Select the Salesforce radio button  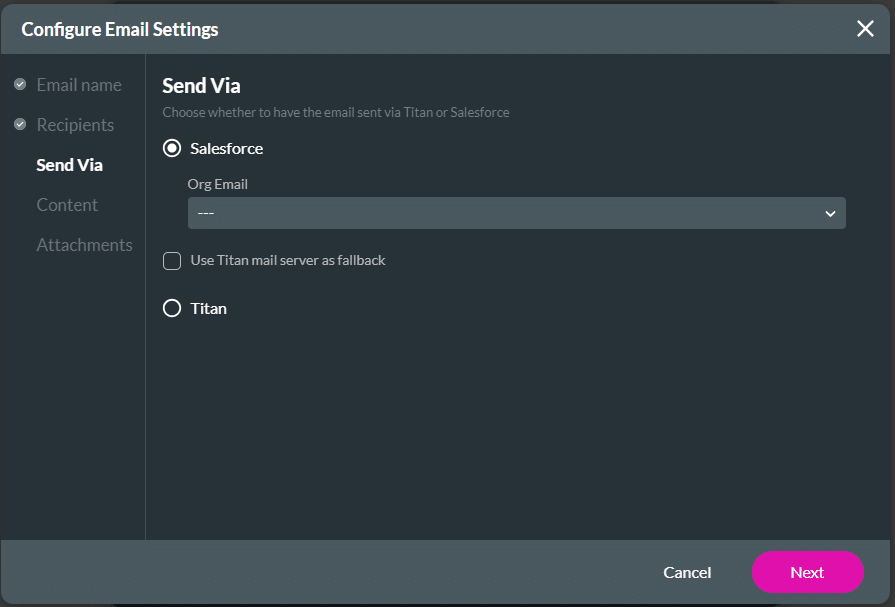(172, 149)
